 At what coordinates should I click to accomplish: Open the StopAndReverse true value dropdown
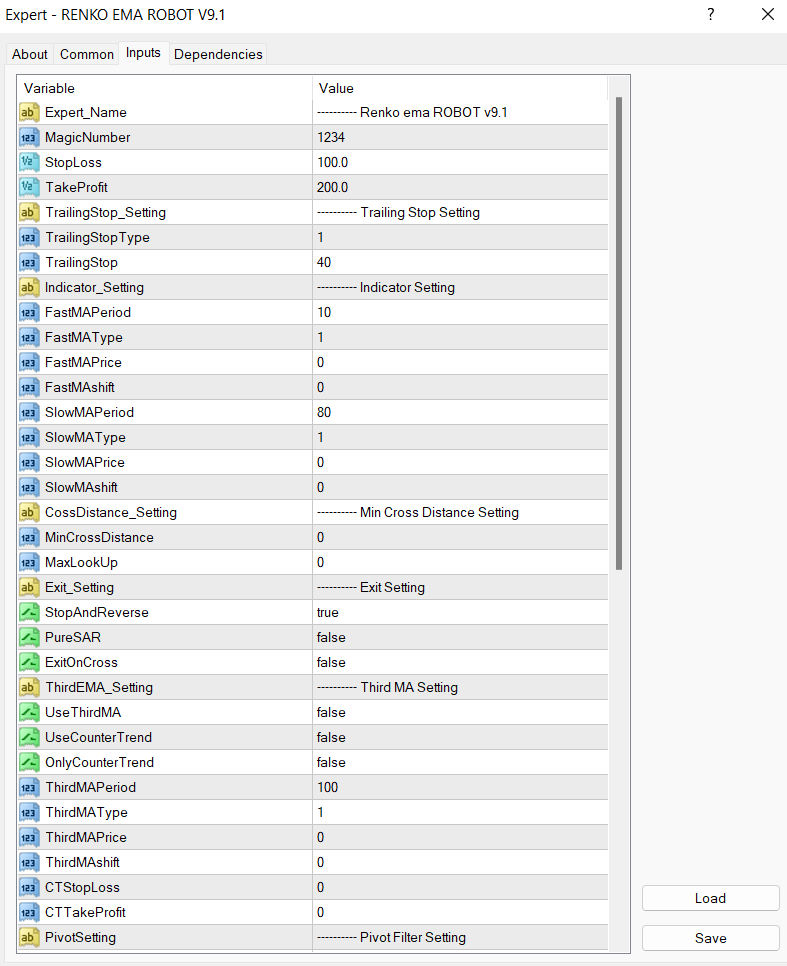click(x=460, y=612)
